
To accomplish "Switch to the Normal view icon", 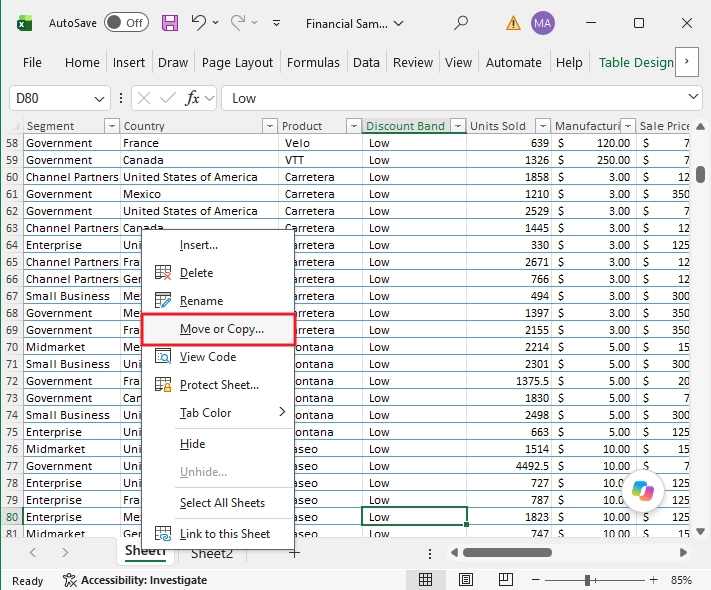I will click(x=425, y=580).
